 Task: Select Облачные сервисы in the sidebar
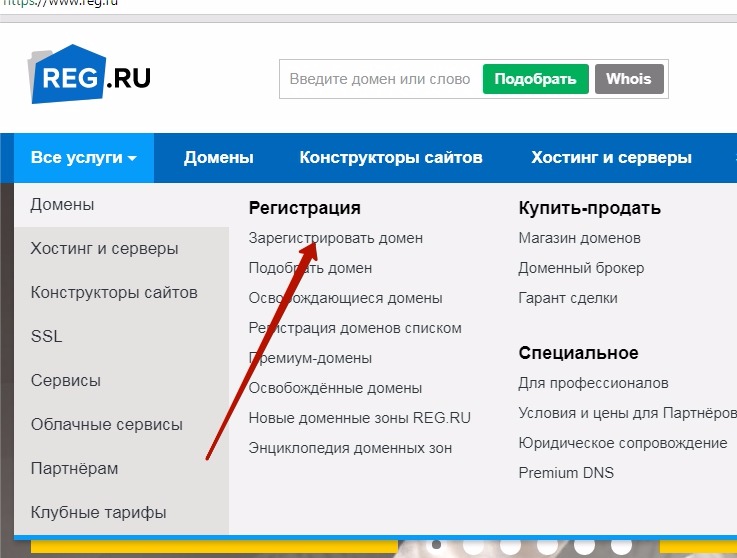click(107, 424)
